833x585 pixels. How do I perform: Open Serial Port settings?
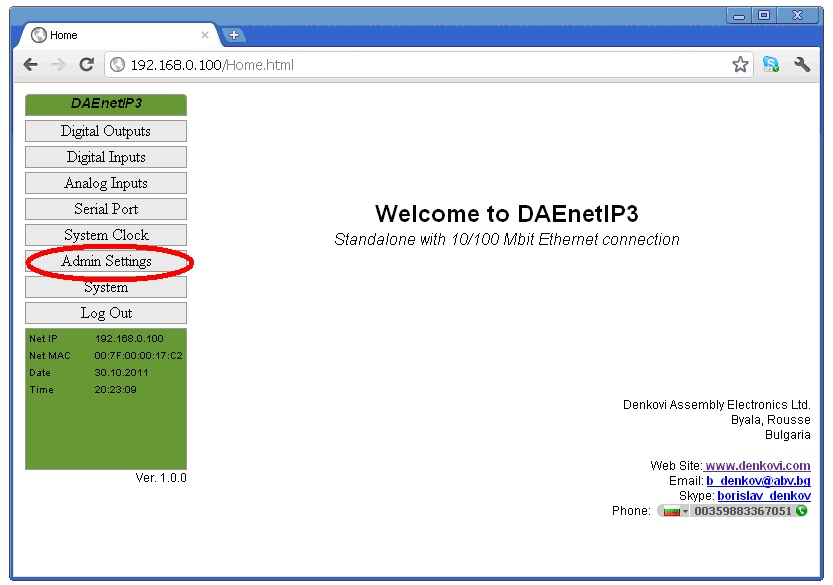106,209
